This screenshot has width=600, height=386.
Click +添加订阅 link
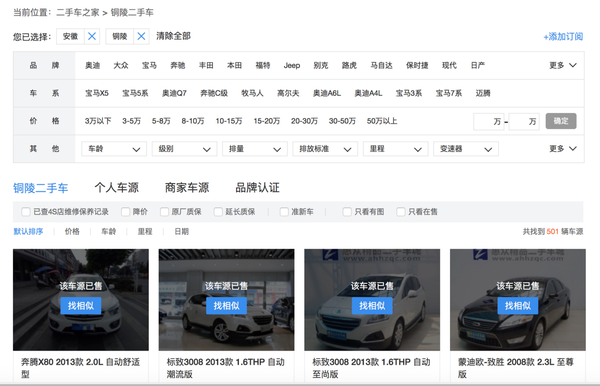point(563,37)
